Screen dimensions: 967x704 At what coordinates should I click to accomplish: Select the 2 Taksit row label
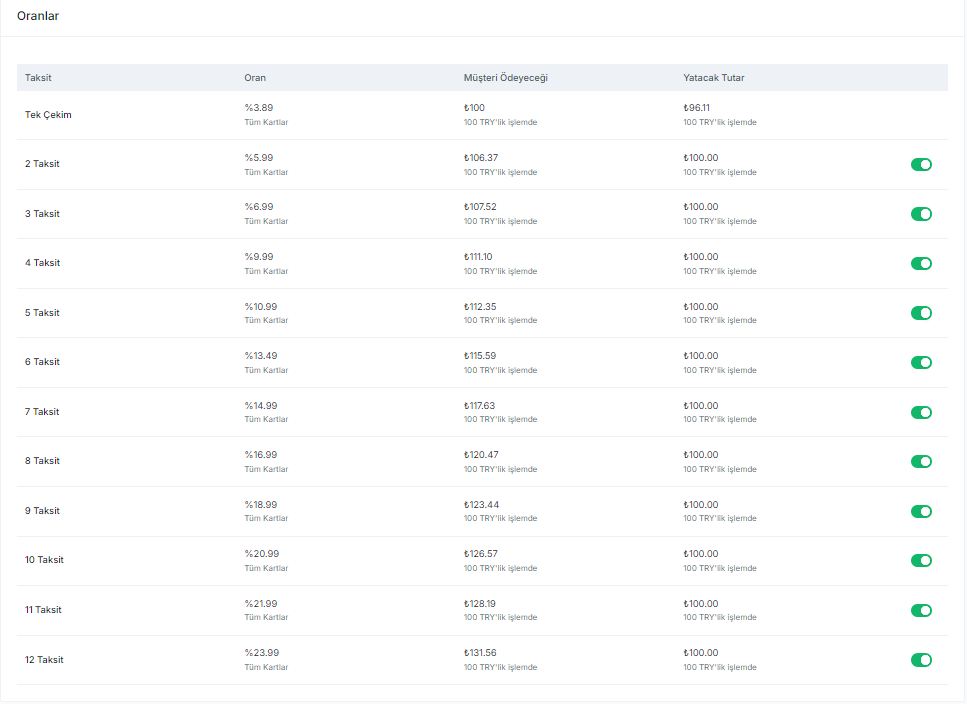point(42,164)
